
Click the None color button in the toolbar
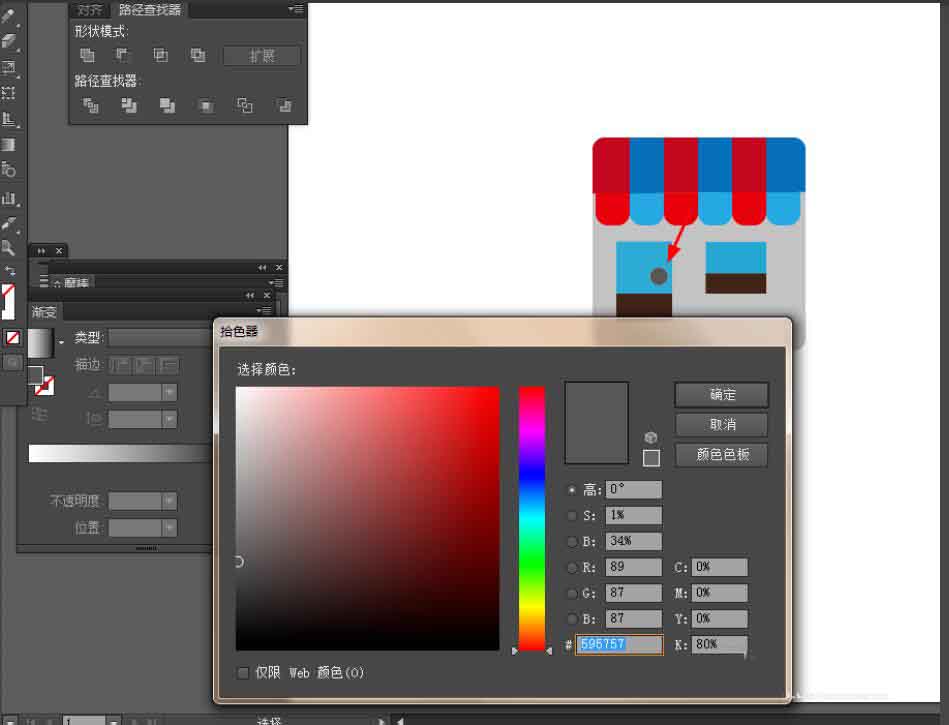click(x=13, y=338)
